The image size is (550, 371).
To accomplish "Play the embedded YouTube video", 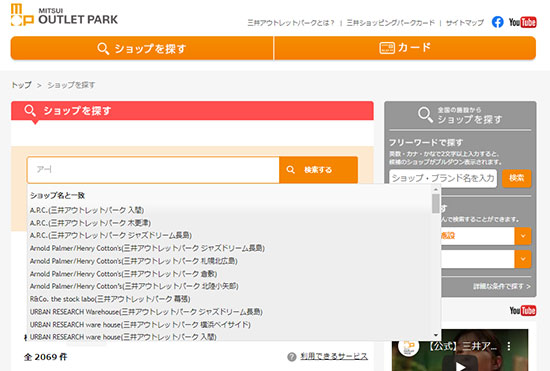I will [x=460, y=365].
